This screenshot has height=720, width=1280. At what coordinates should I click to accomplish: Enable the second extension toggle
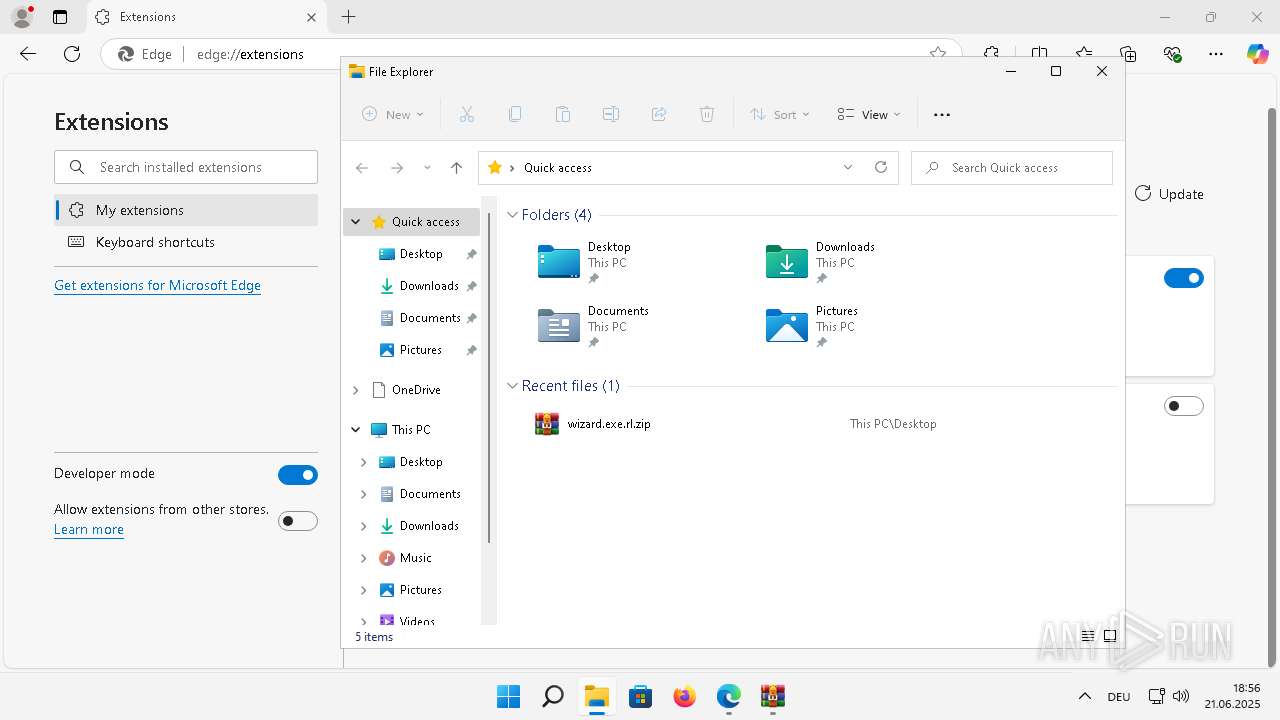pos(1184,406)
